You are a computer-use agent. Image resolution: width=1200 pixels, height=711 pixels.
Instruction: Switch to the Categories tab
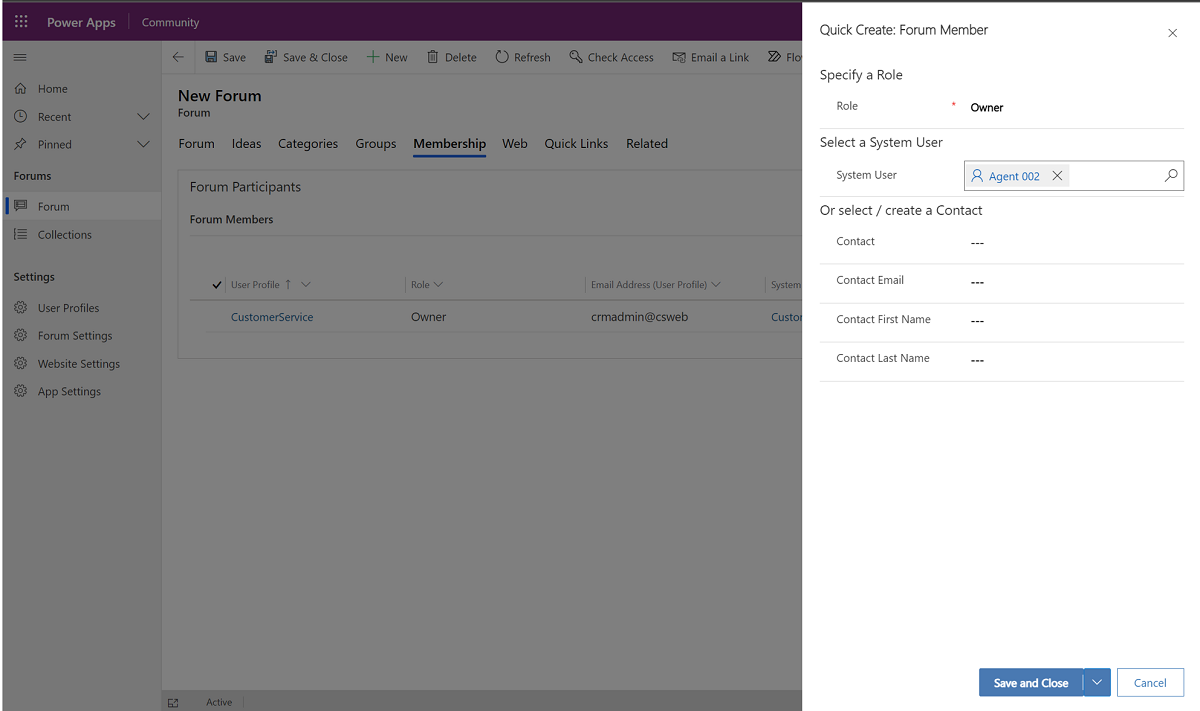(x=308, y=144)
